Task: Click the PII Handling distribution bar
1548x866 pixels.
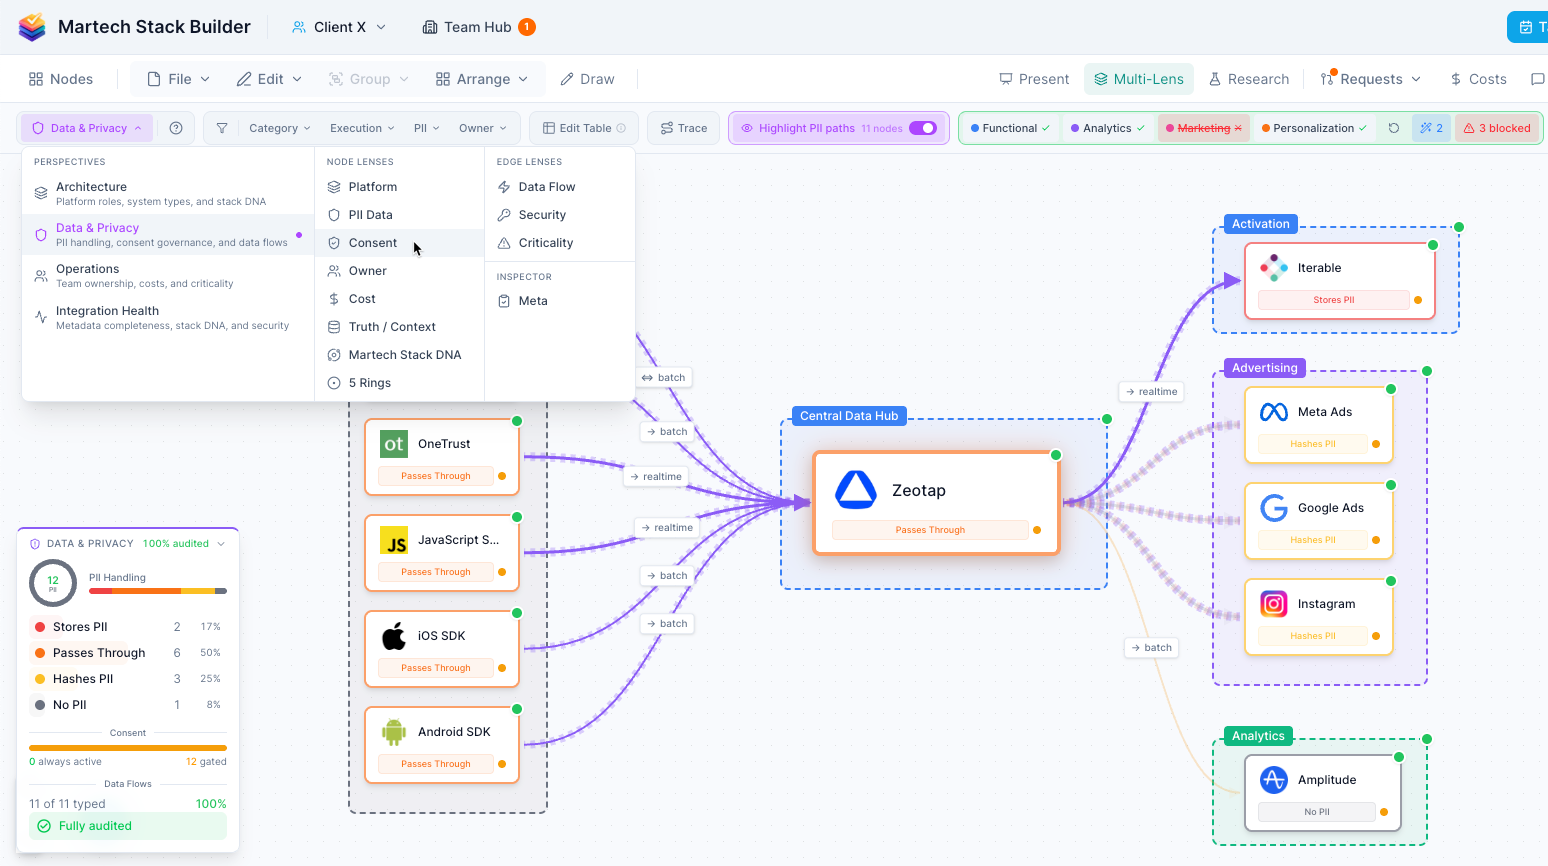Action: pyautogui.click(x=158, y=591)
